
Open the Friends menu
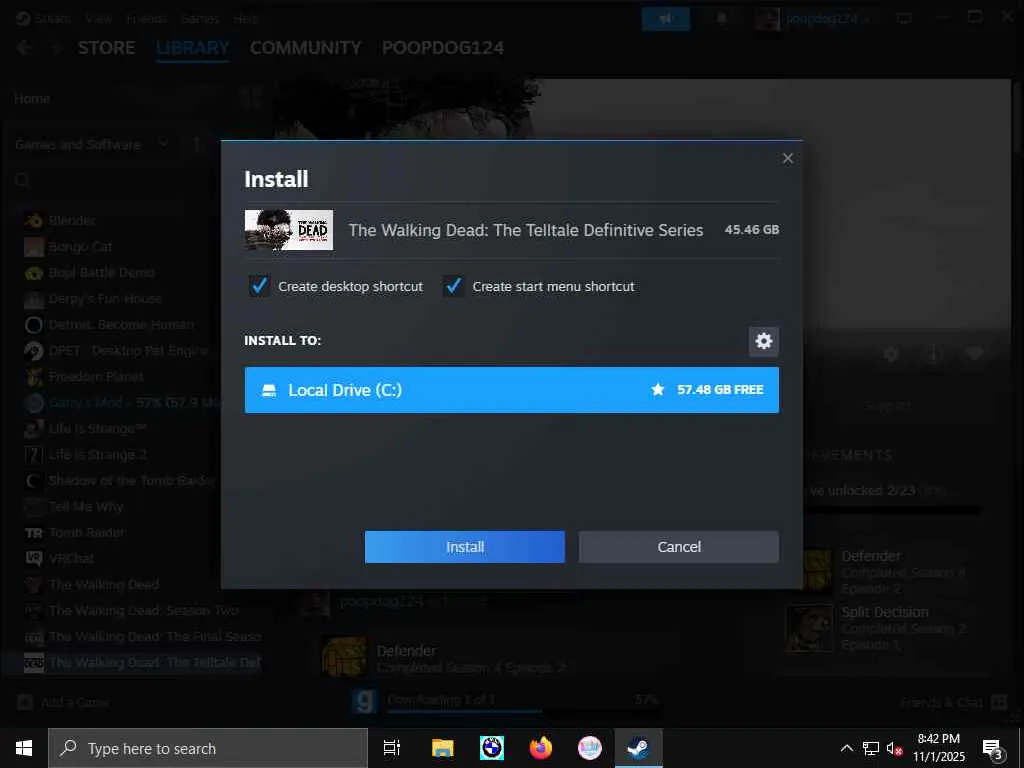tap(146, 18)
